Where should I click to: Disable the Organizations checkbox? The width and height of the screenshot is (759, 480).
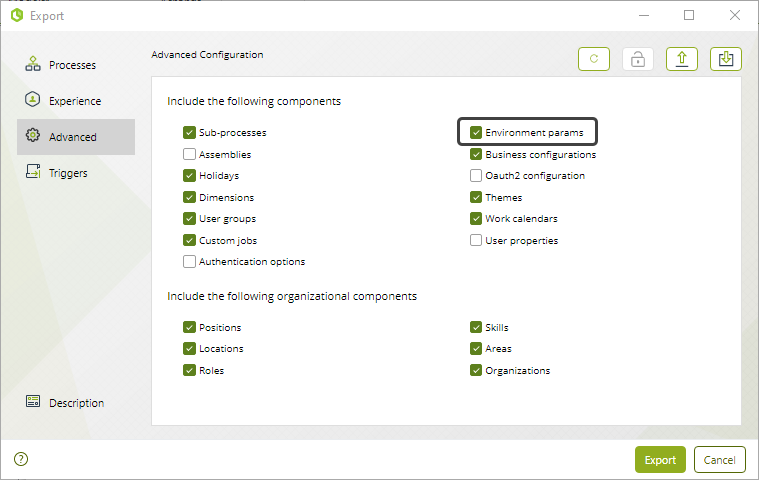coord(476,370)
